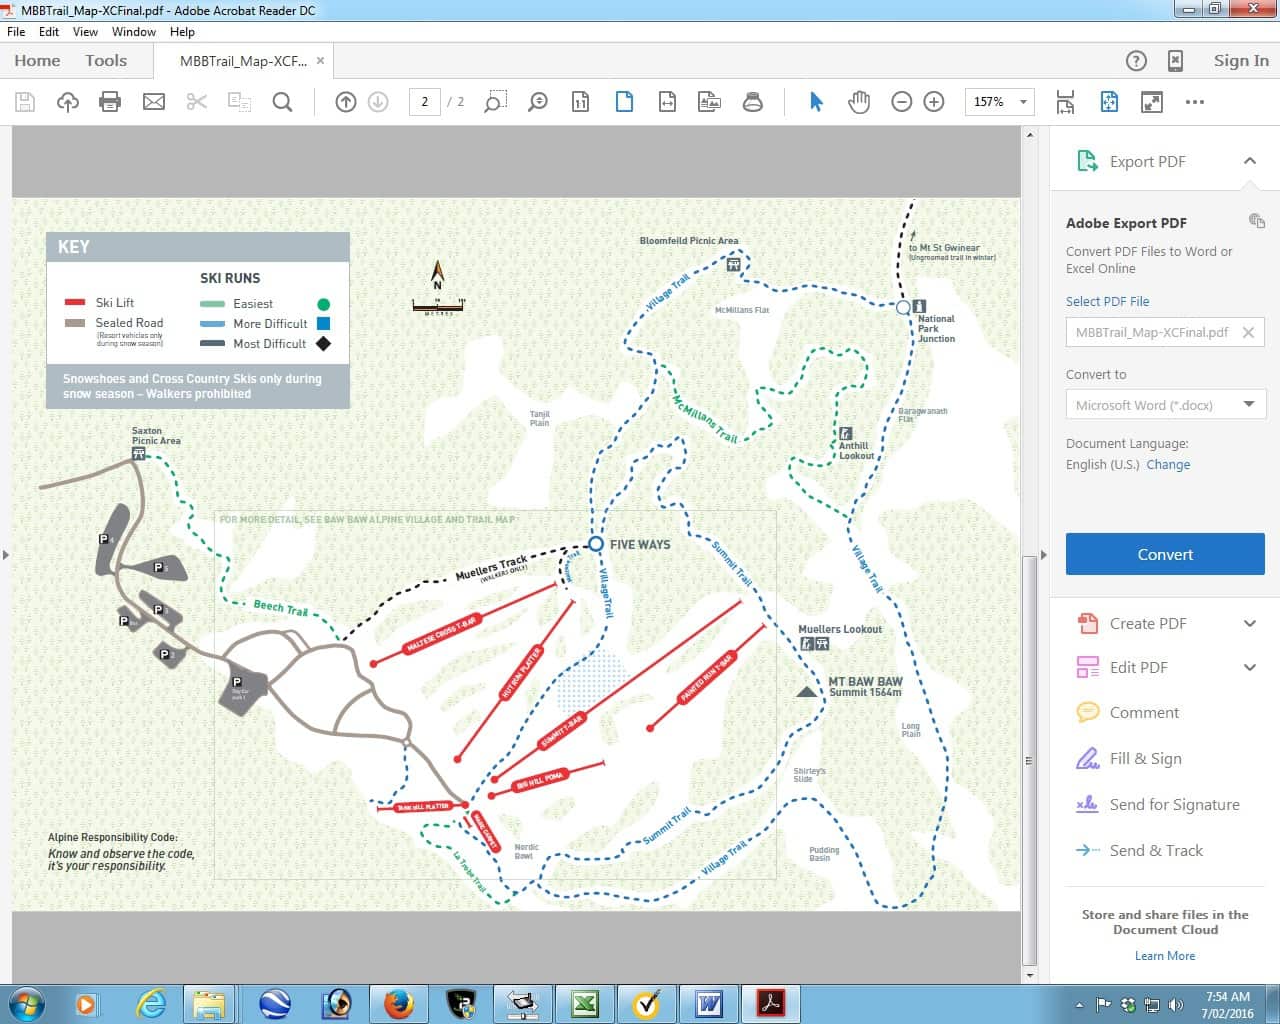Select the Hand pan tool
This screenshot has width=1280, height=1024.
point(858,102)
